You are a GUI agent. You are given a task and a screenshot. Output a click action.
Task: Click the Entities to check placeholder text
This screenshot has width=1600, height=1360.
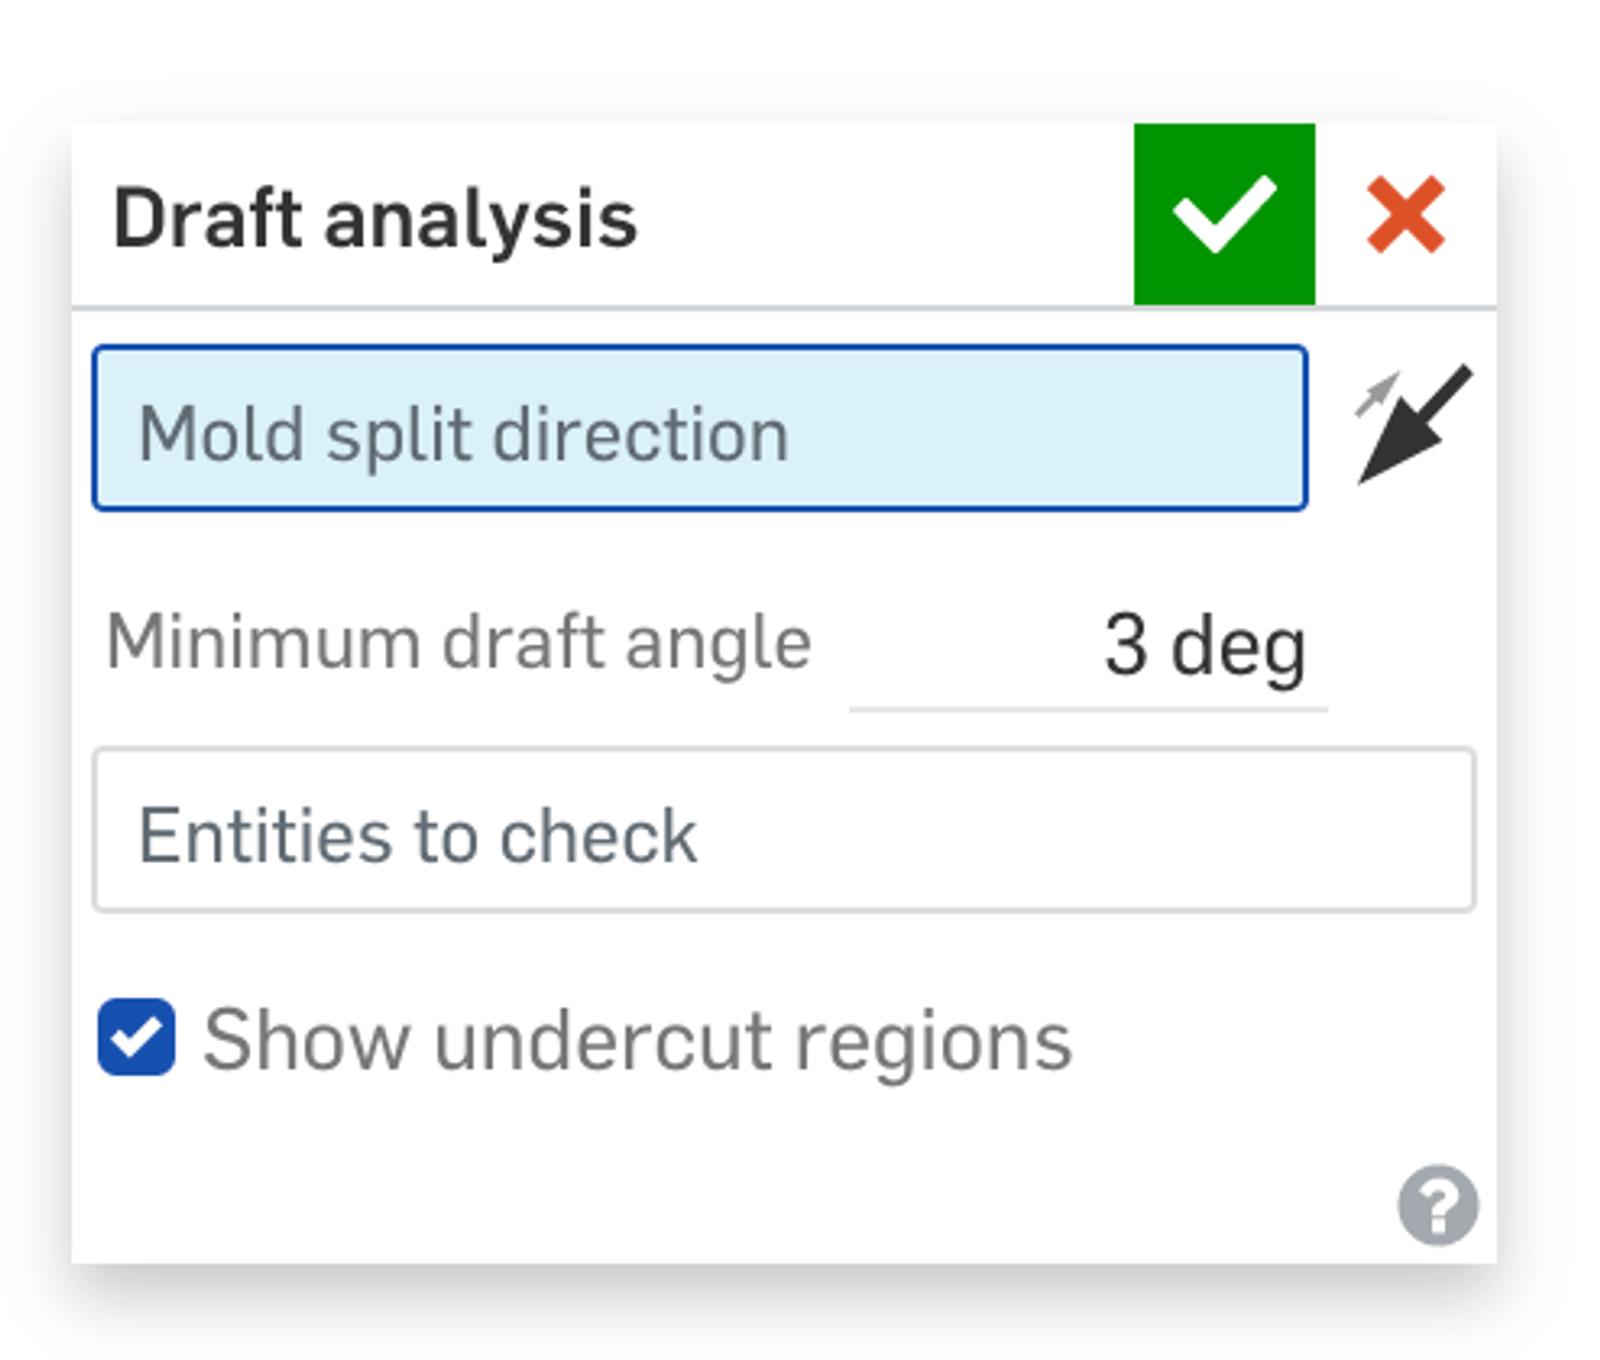[x=417, y=836]
